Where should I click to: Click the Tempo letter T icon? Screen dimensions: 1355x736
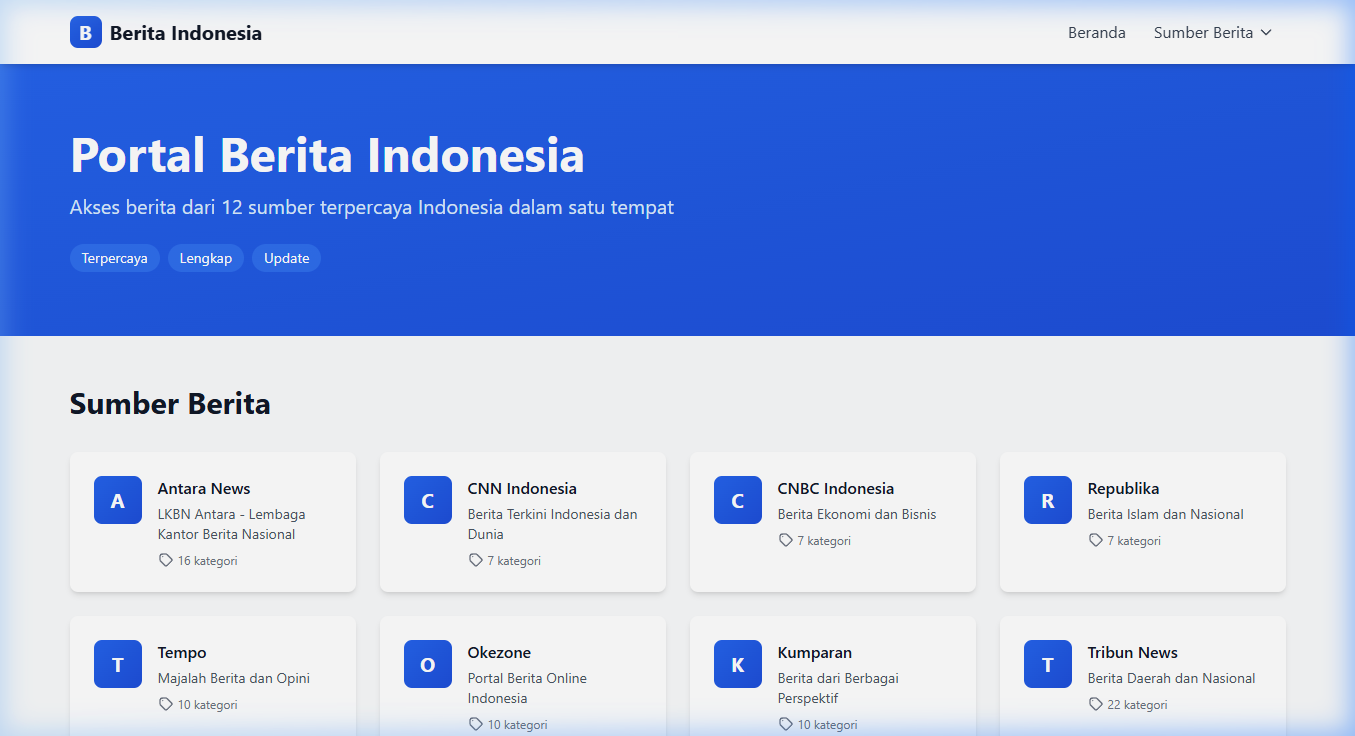(x=118, y=664)
